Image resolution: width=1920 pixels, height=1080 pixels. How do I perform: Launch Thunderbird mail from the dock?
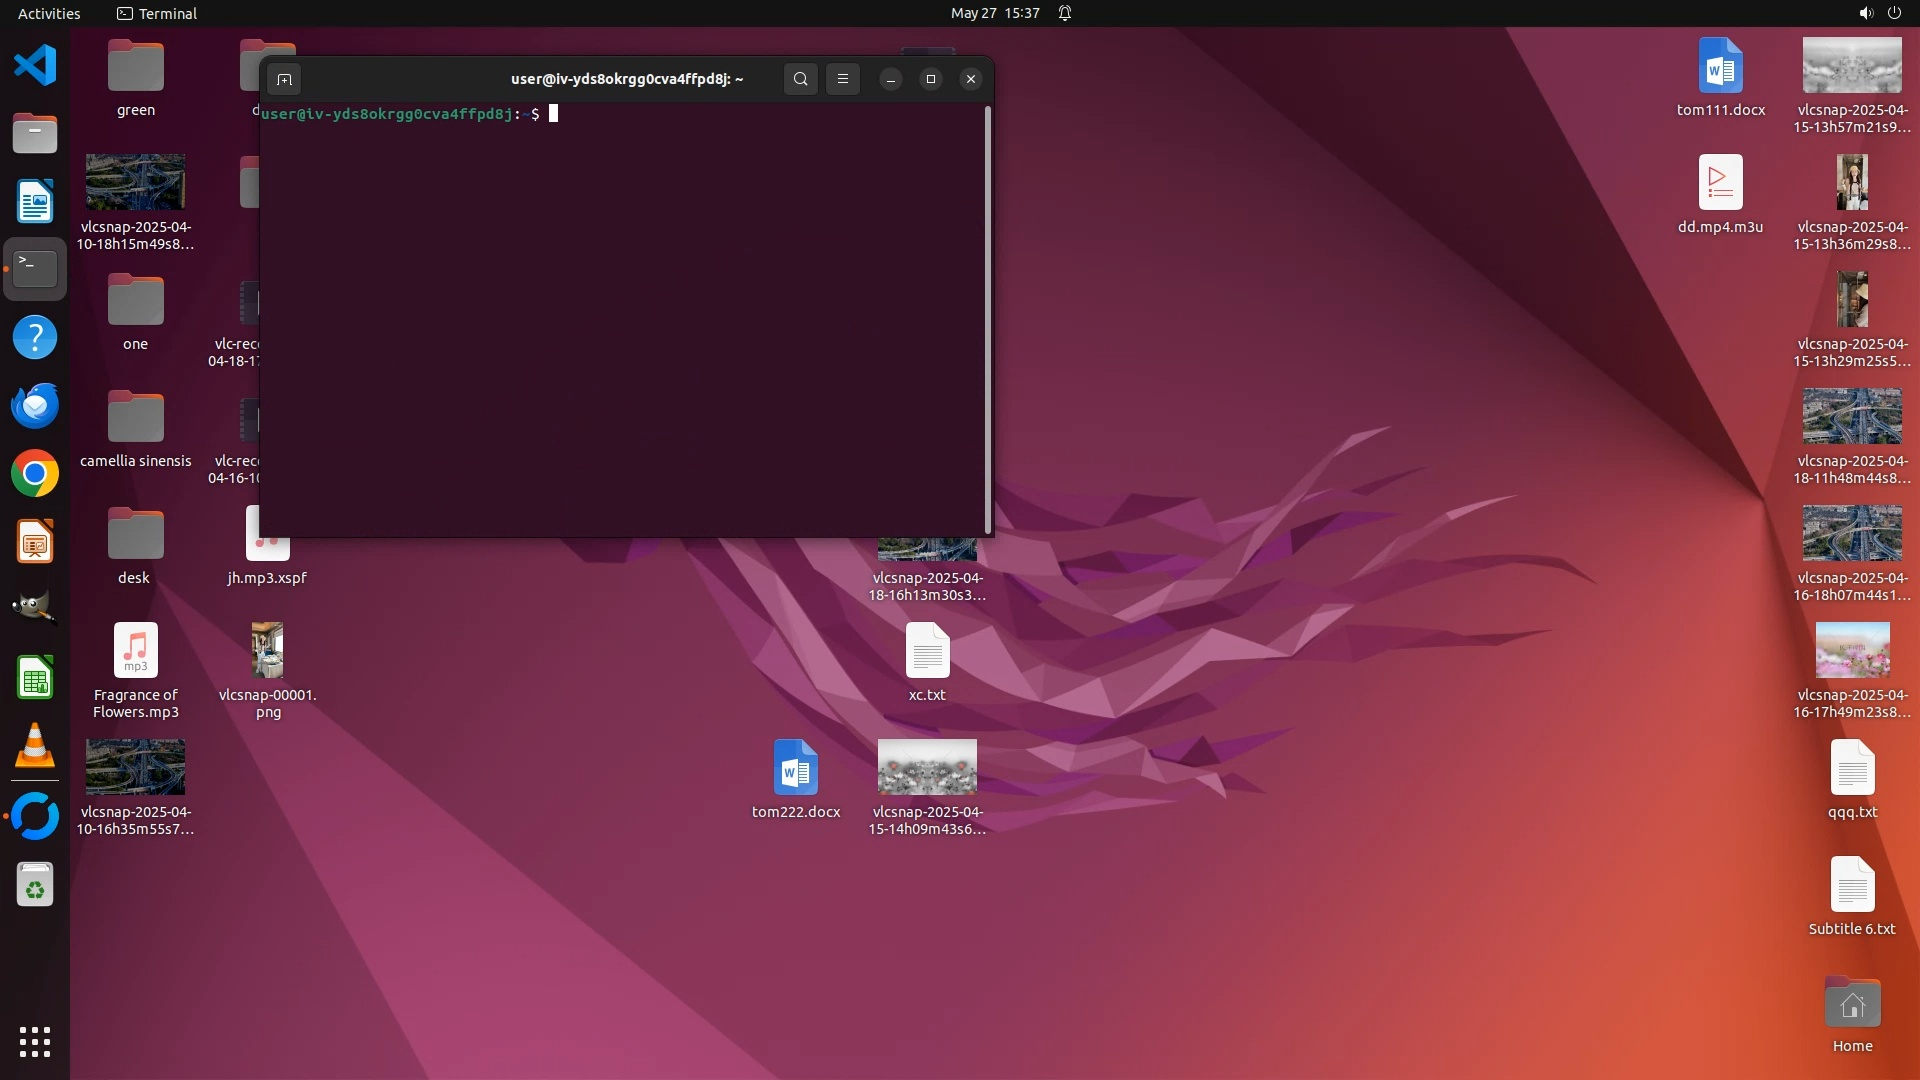35,406
